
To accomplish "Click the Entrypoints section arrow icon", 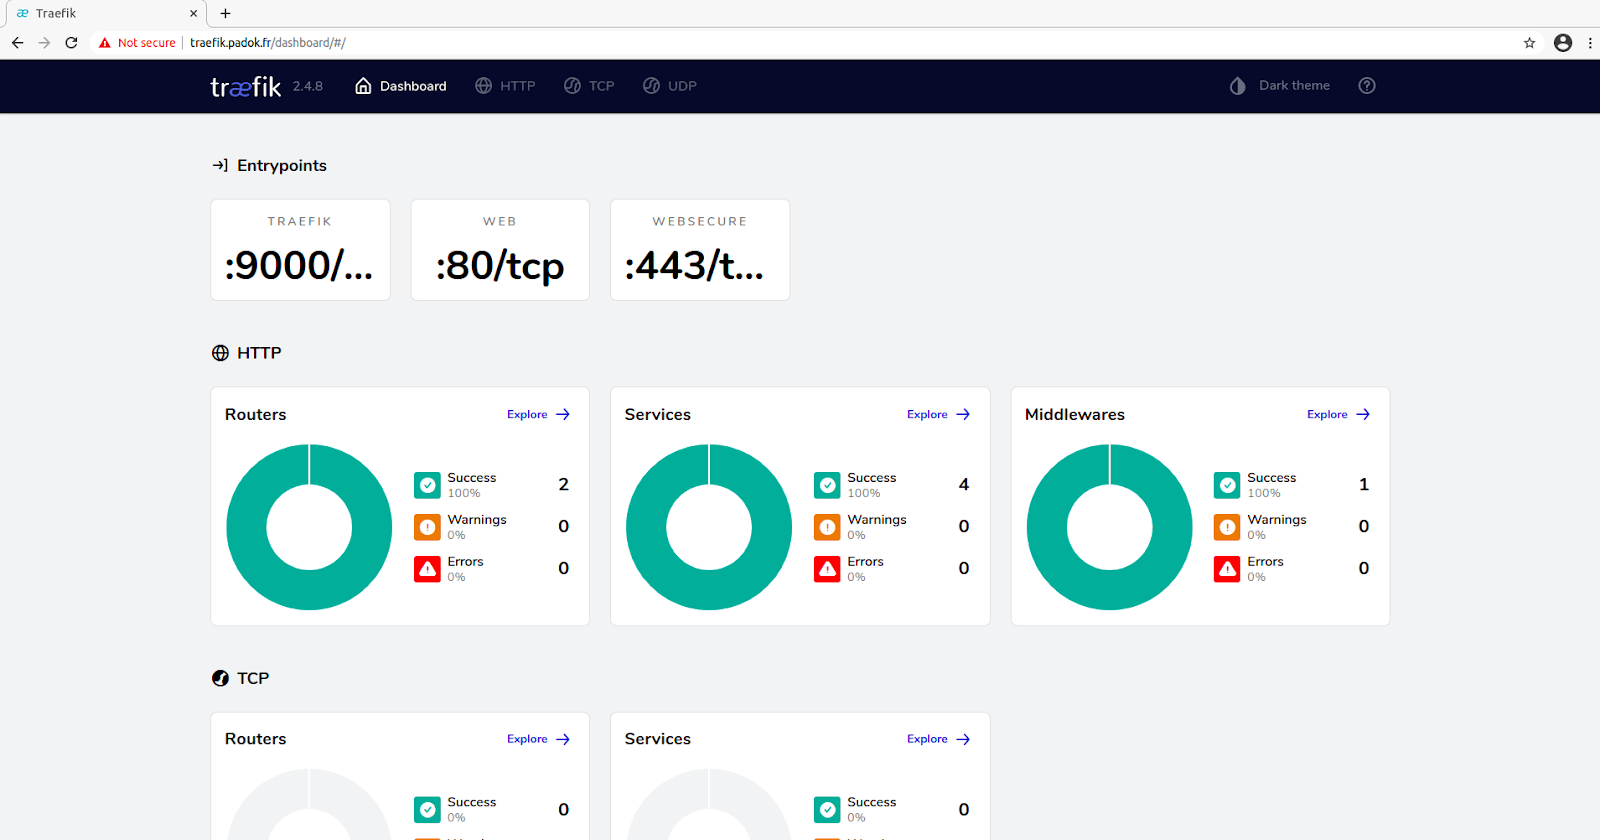I will coord(220,166).
